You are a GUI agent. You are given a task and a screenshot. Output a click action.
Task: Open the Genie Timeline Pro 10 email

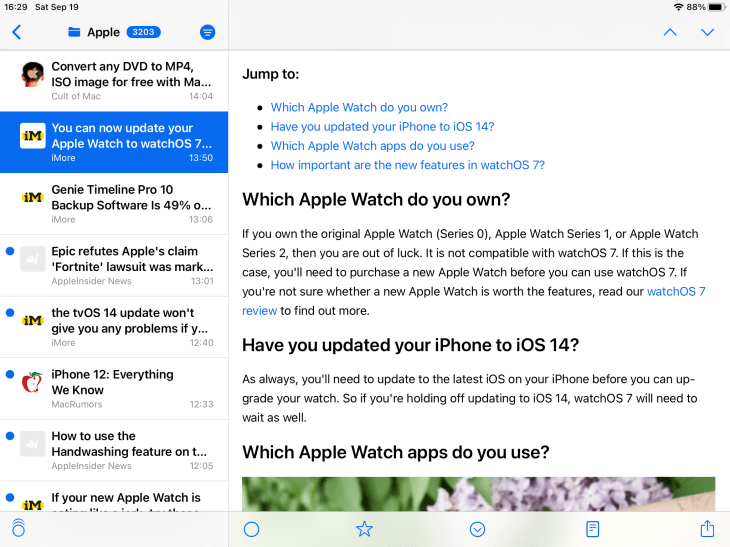(114, 204)
